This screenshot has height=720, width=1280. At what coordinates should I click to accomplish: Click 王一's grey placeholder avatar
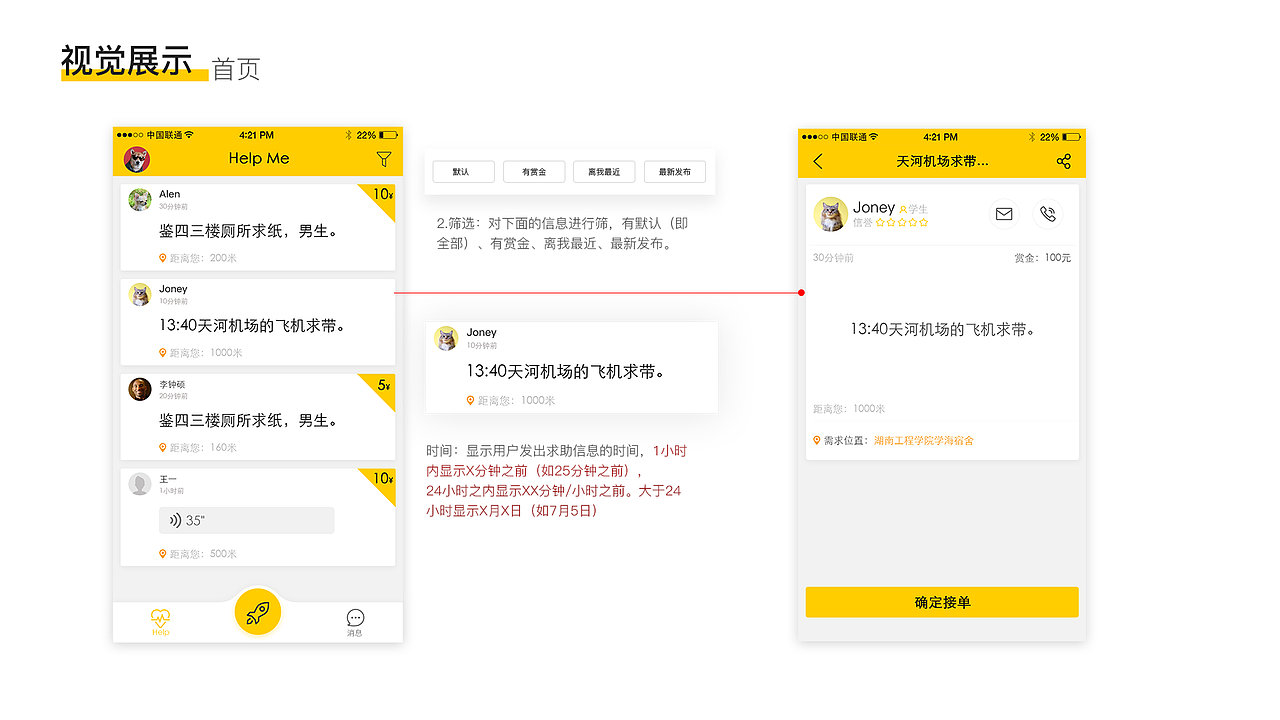coord(140,484)
